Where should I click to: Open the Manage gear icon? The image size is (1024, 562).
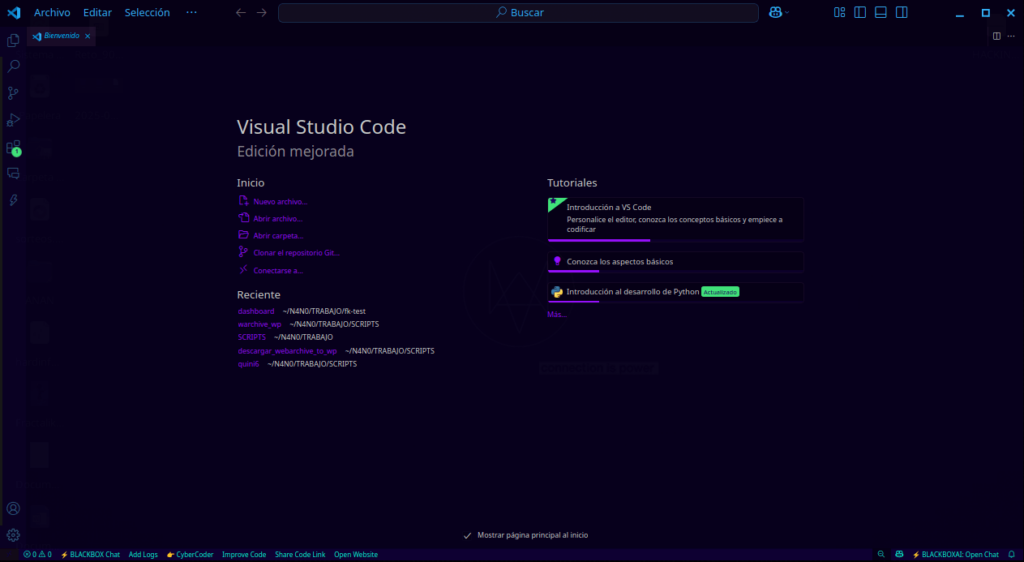13,535
